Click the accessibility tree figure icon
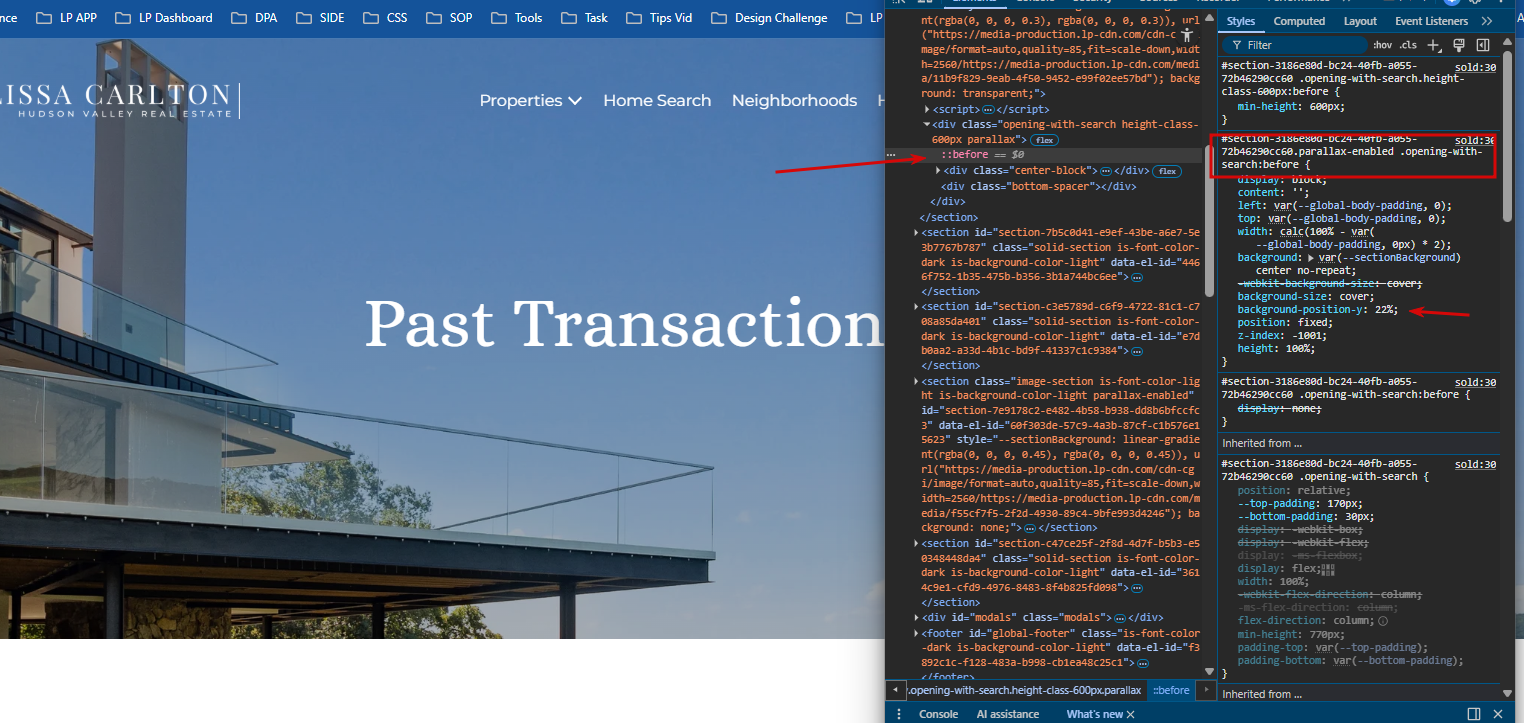This screenshot has width=1524, height=723. point(1187,35)
